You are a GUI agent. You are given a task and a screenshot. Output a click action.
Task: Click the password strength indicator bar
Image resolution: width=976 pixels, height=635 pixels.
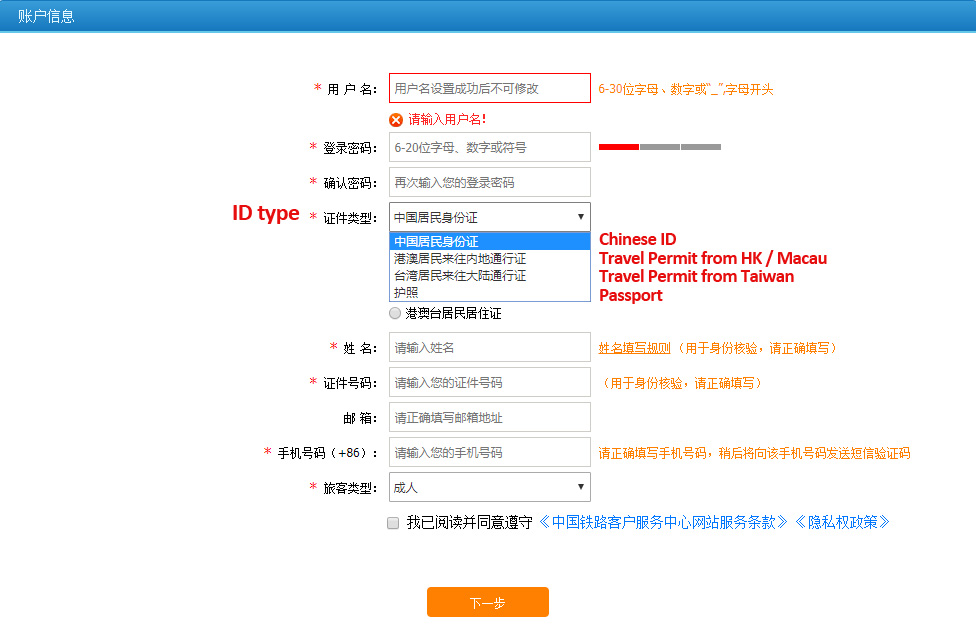pos(660,146)
